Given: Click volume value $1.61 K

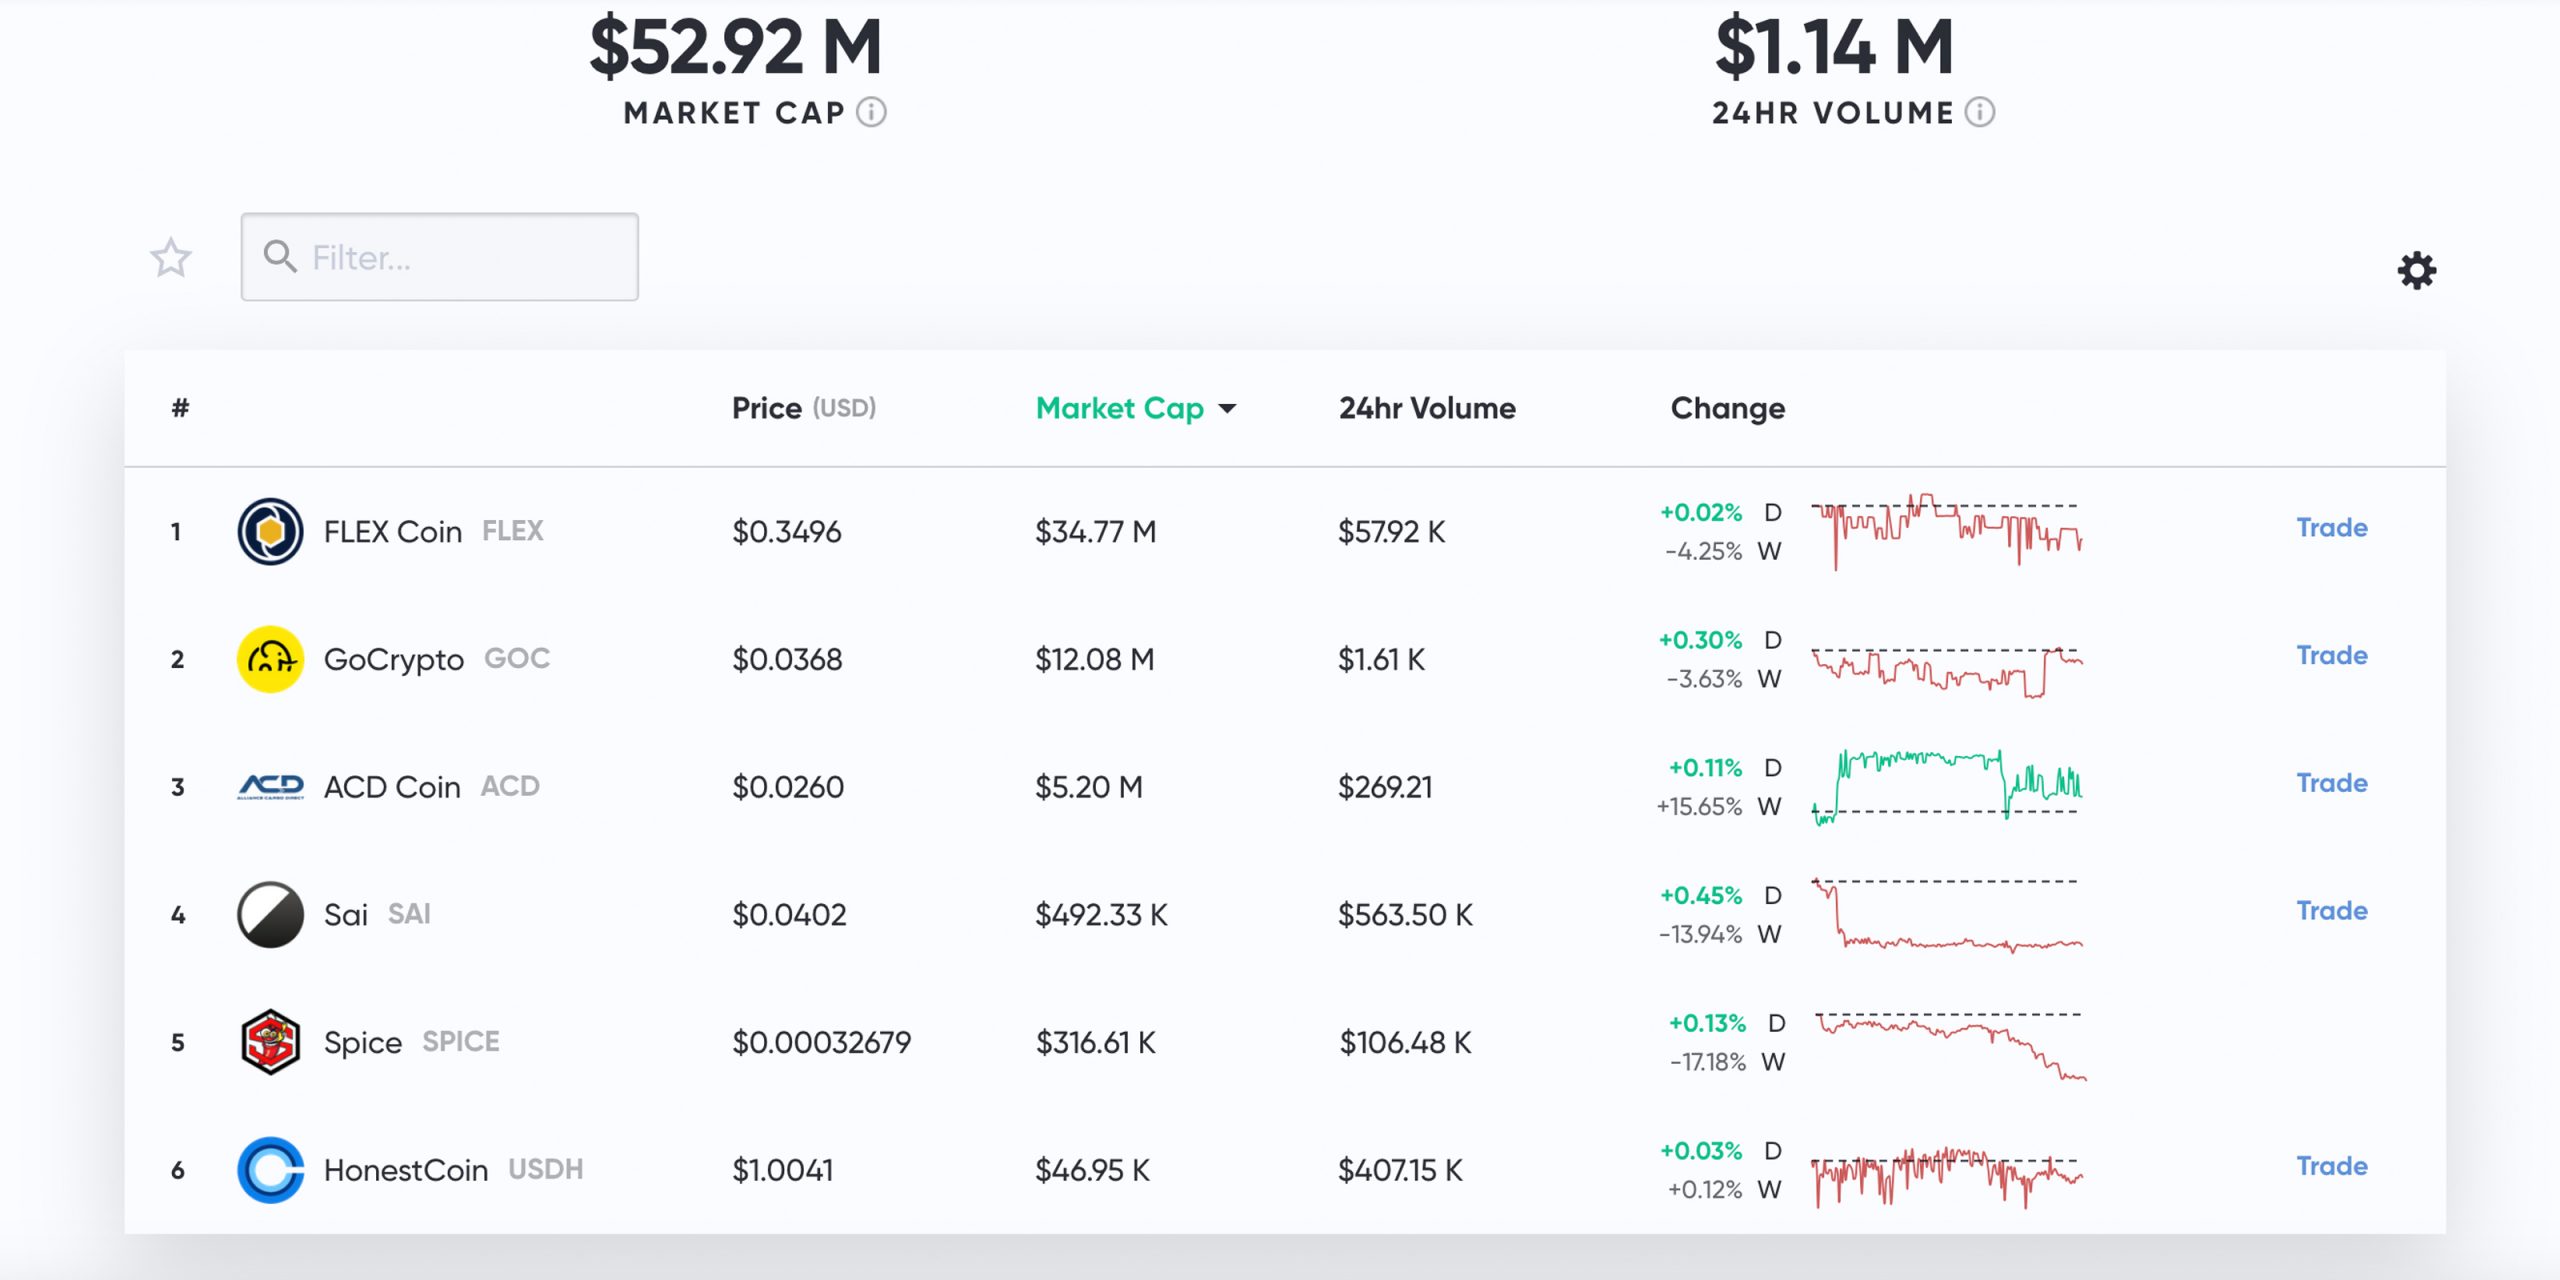Looking at the screenshot, I should tap(1382, 659).
